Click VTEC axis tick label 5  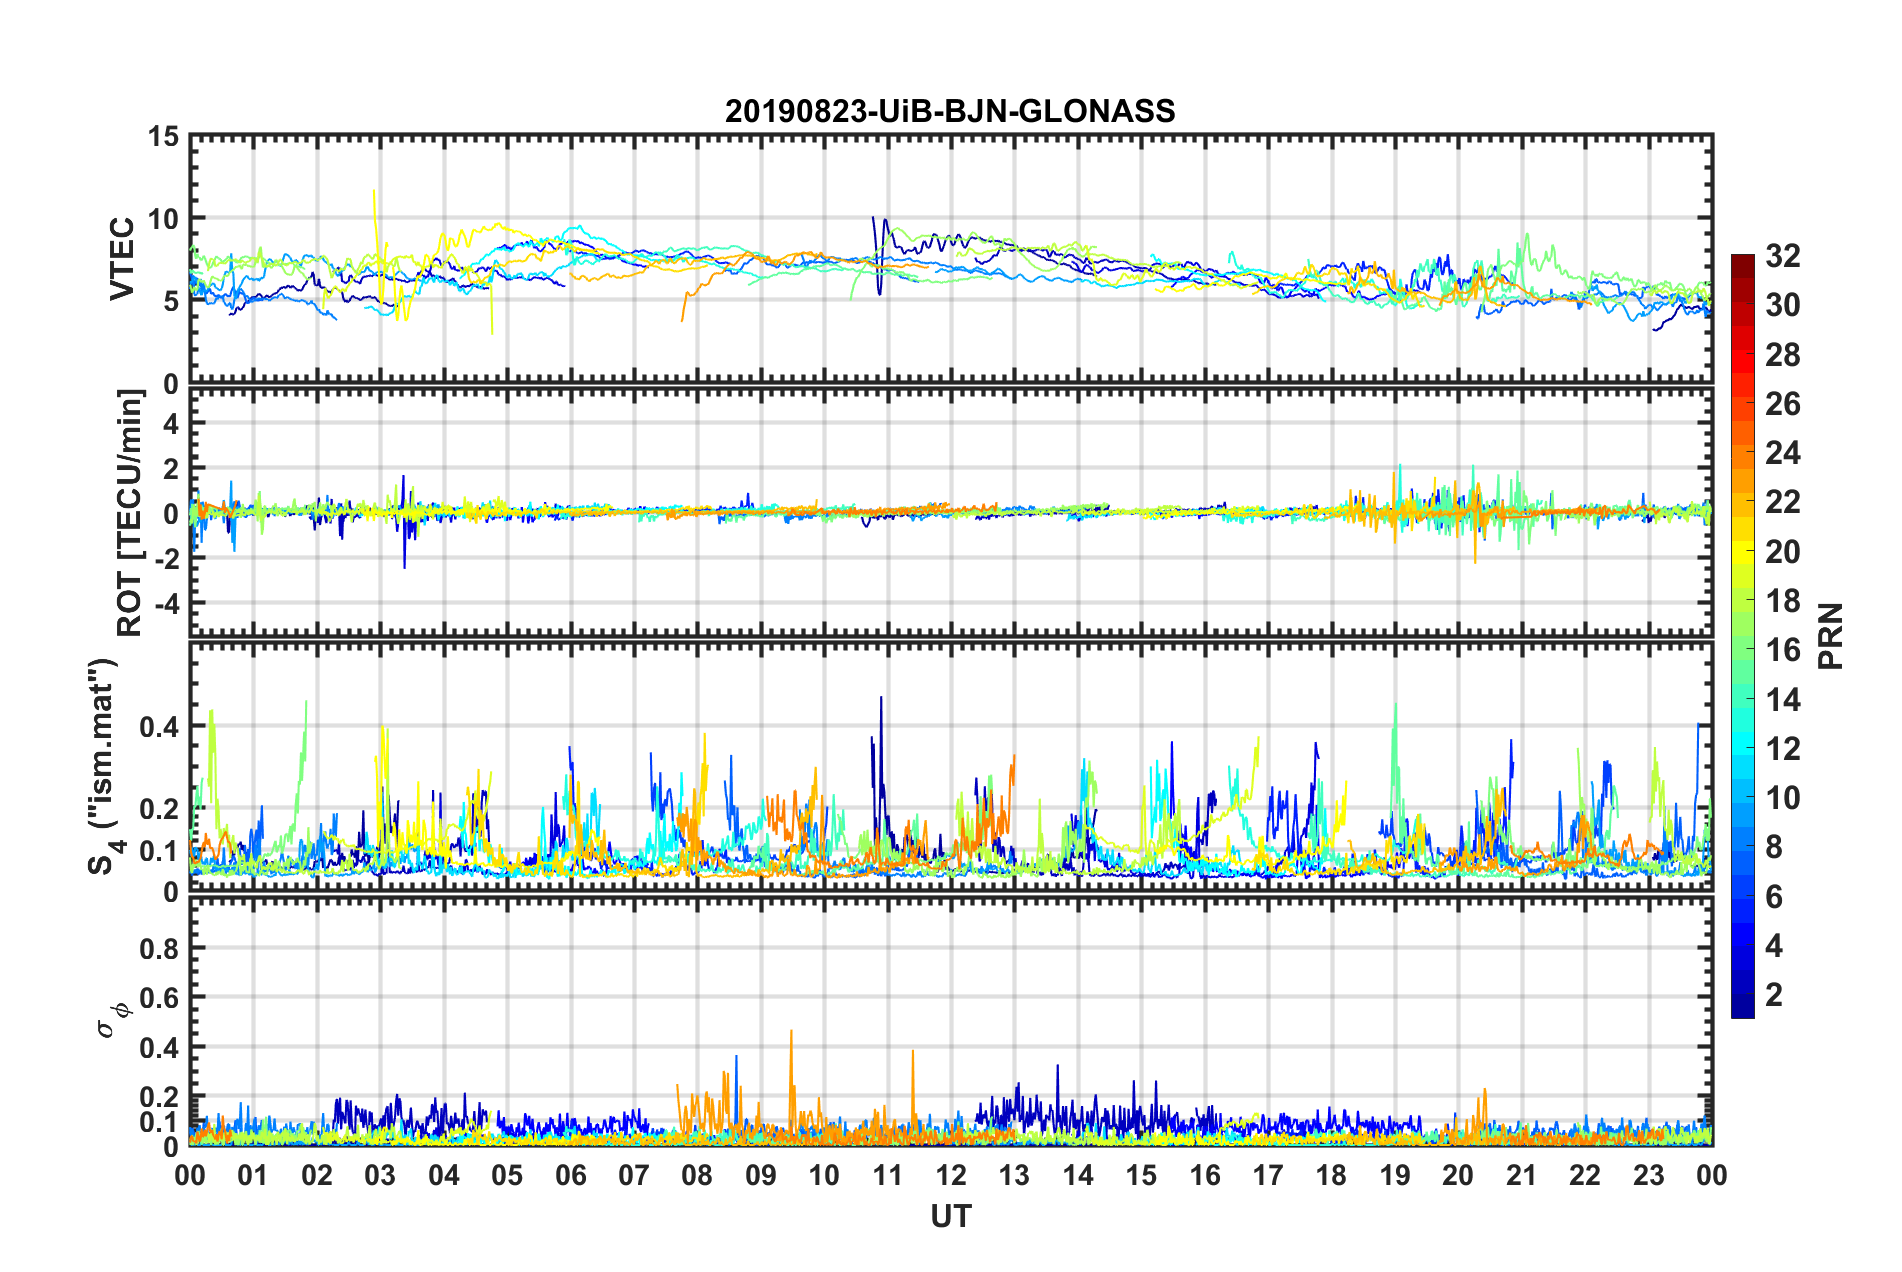point(171,301)
